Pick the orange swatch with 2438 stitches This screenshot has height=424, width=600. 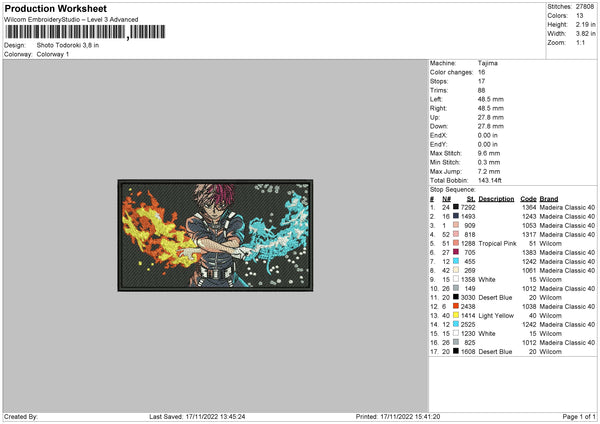[456, 306]
